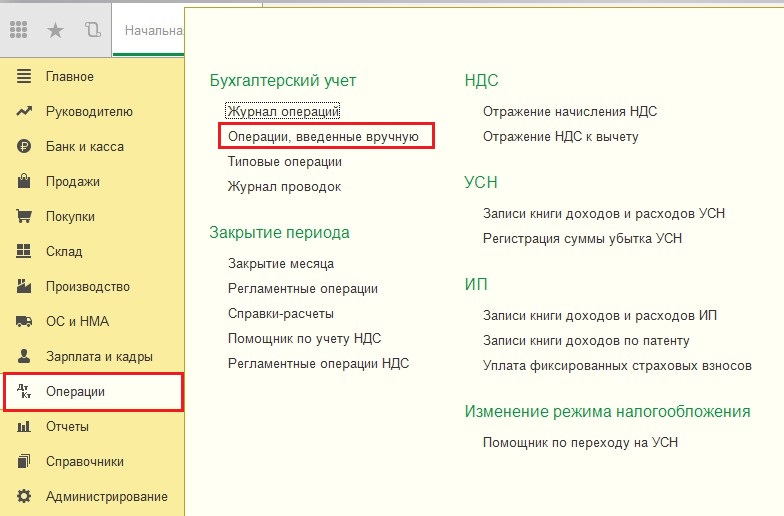784x516 pixels.
Task: Click the Банк и касса ruble icon
Action: point(24,146)
